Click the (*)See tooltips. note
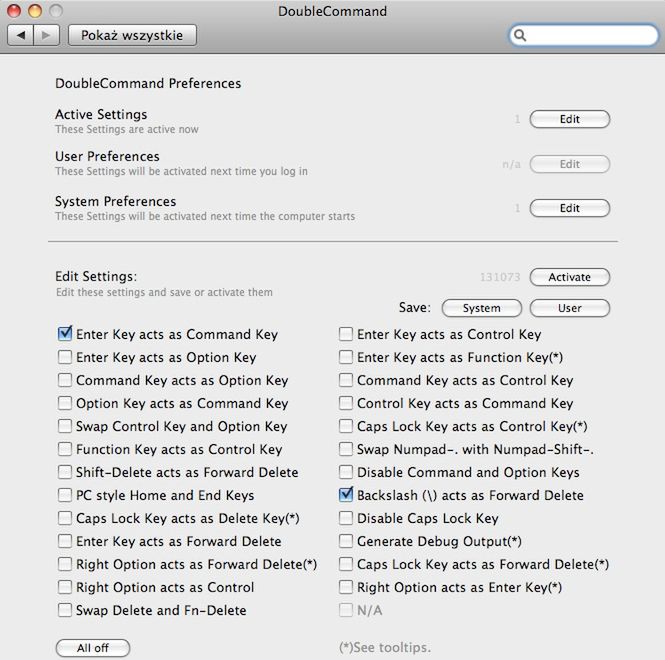This screenshot has height=660, width=665. pos(385,647)
